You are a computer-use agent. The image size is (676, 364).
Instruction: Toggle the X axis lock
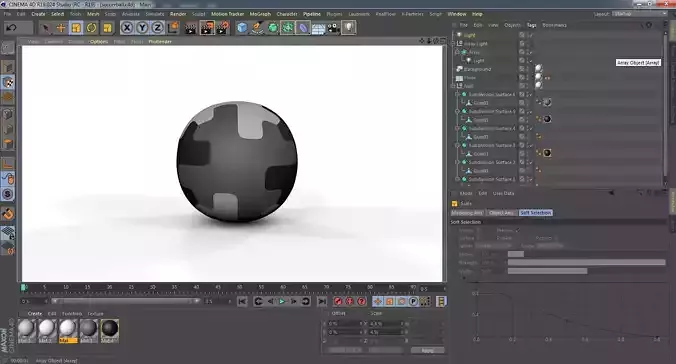(x=126, y=28)
